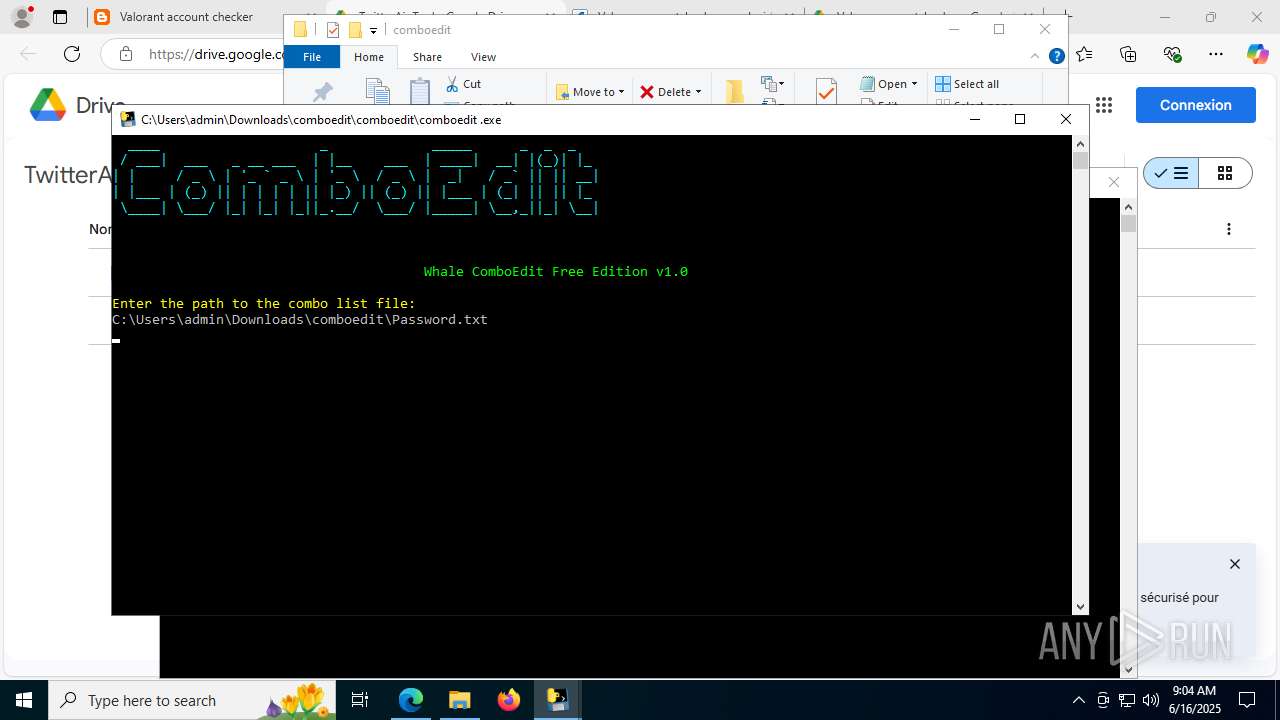Open the View ribbon tab

coord(483,57)
